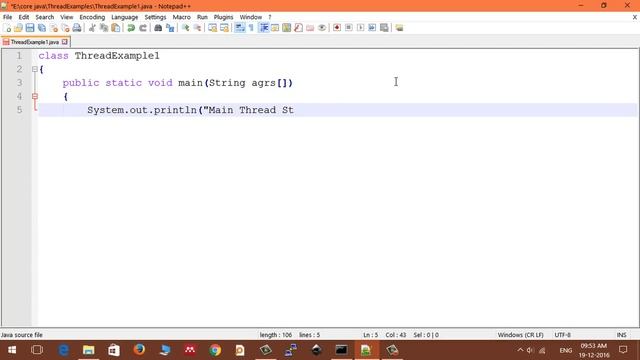Click the UTF-8 encoding status entry
The width and height of the screenshot is (640, 360).
click(x=562, y=335)
